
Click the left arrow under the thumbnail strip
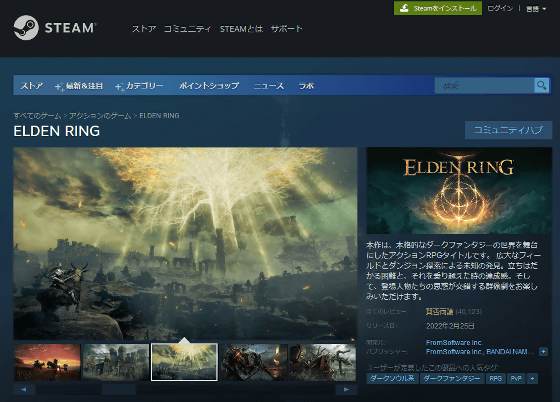(x=24, y=389)
